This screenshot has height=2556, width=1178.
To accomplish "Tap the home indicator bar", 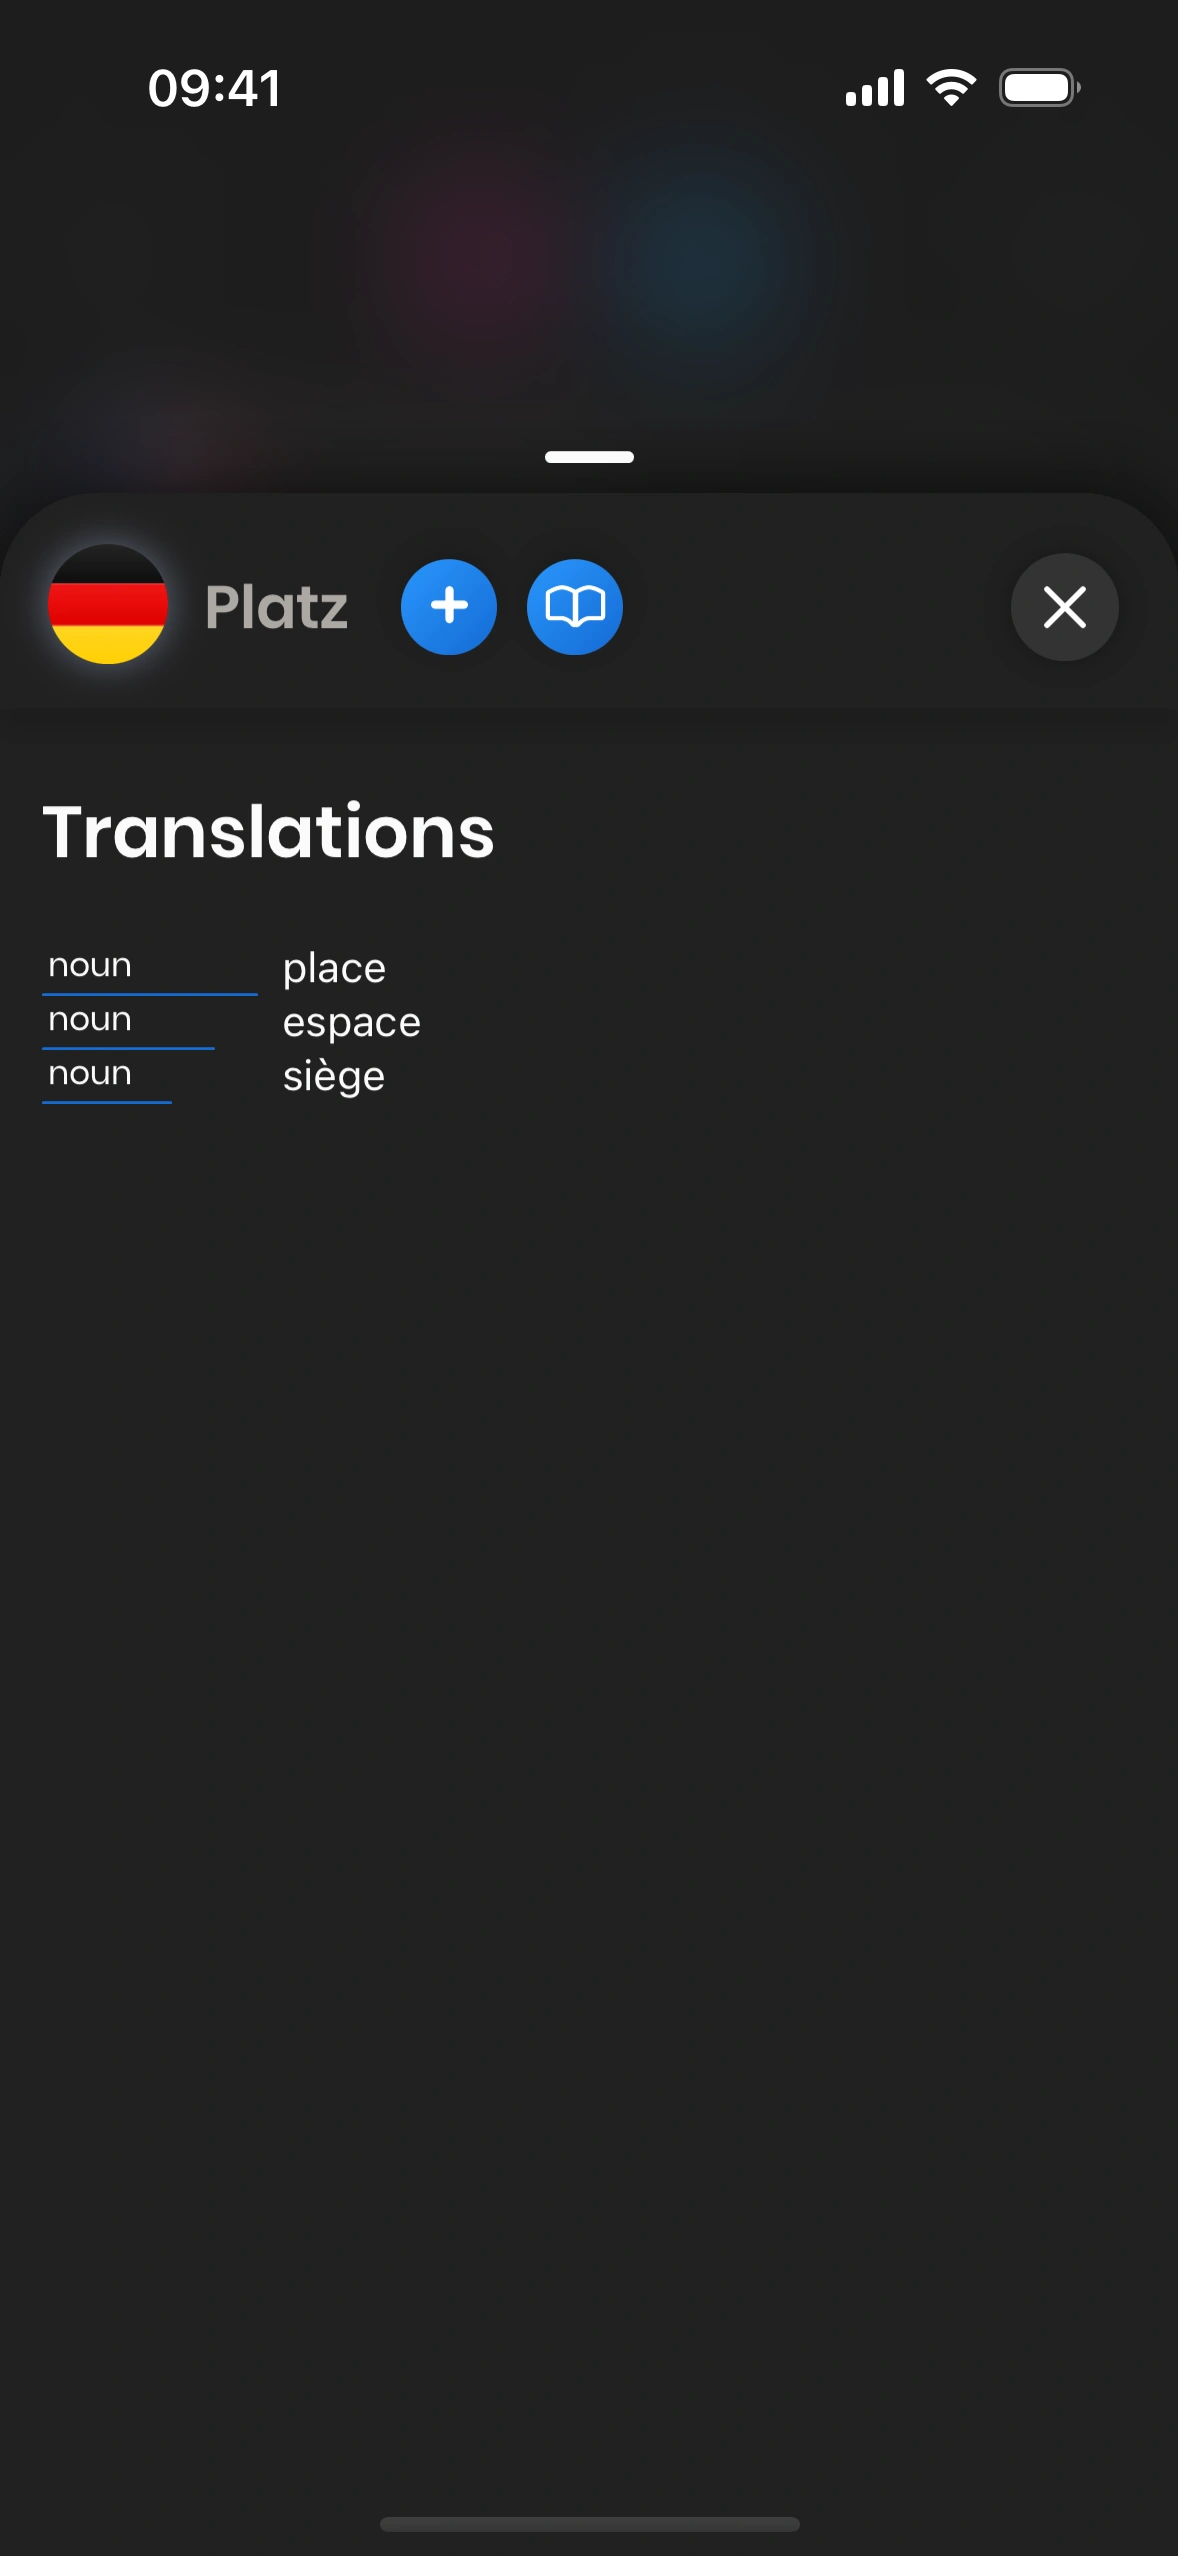I will (x=589, y=2524).
